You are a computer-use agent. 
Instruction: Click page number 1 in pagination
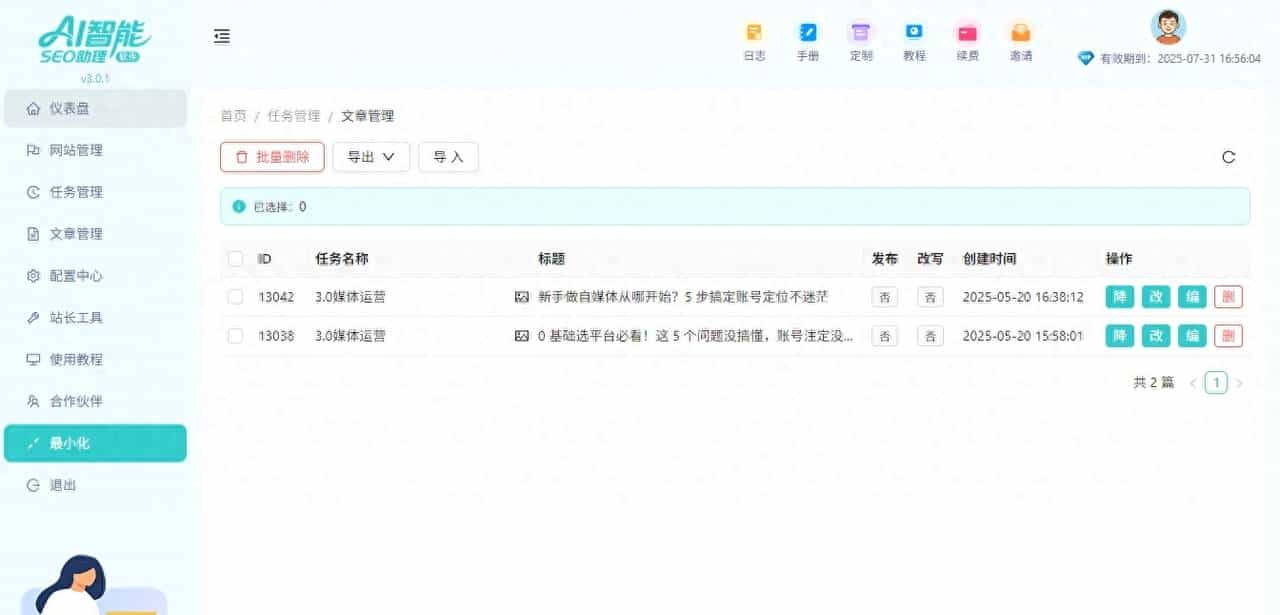point(1216,382)
